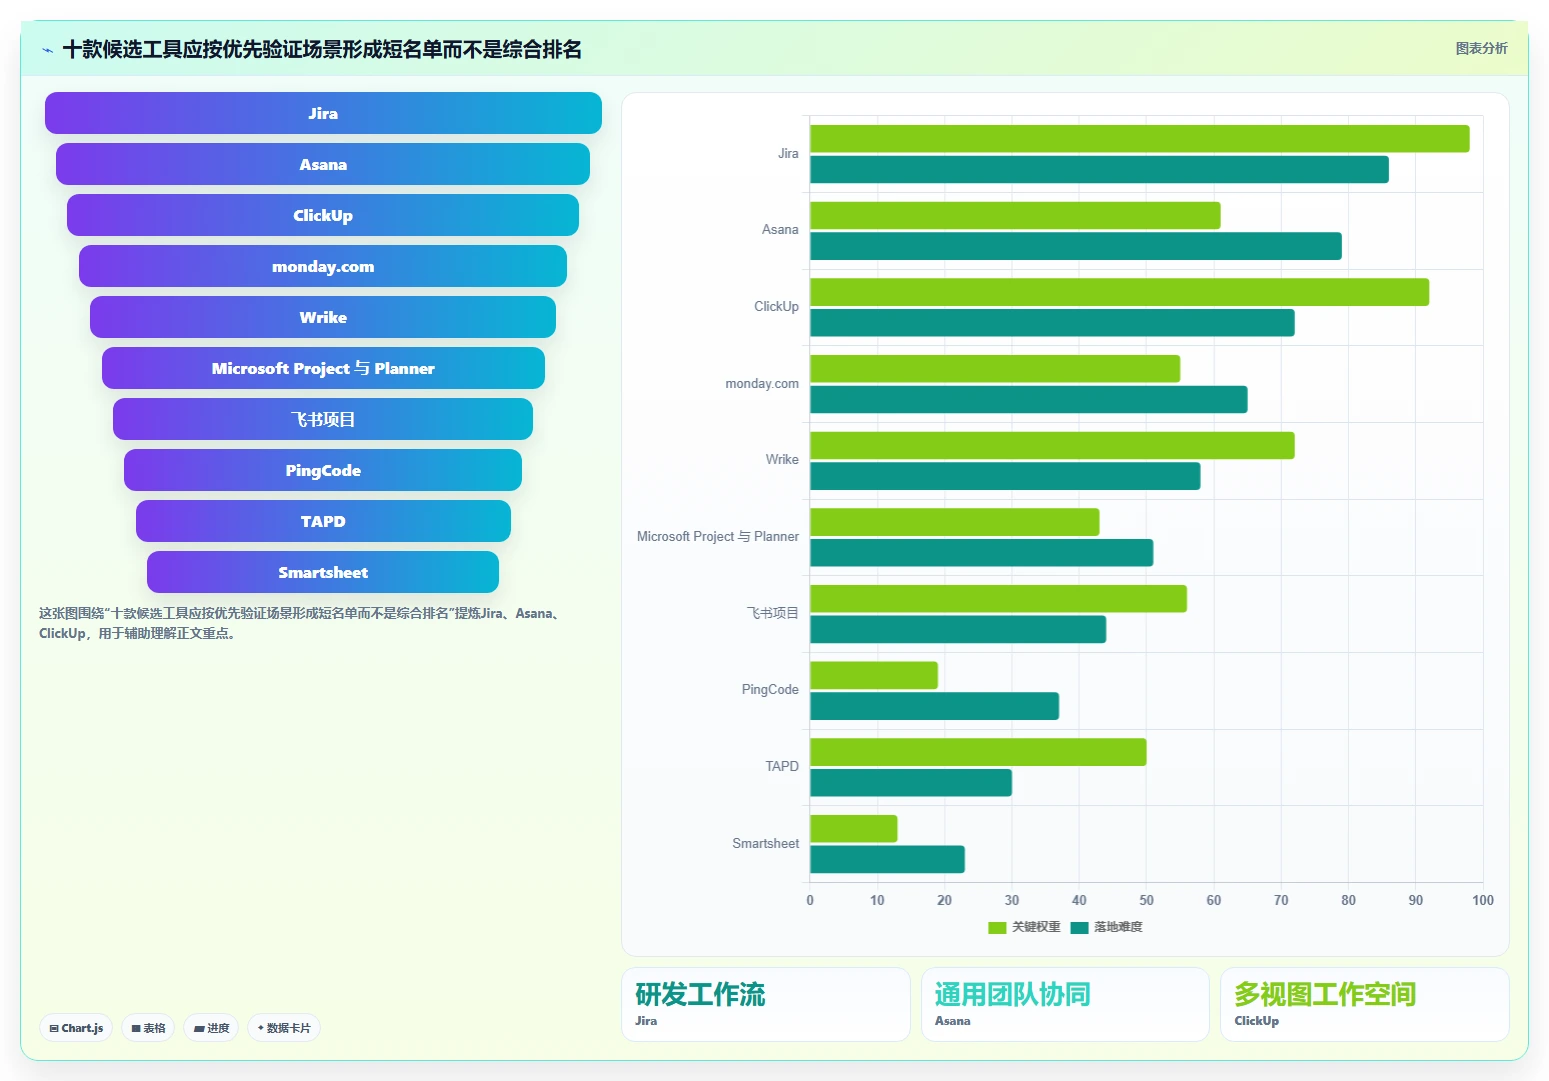The height and width of the screenshot is (1081, 1549).
Task: Click Smartsheet's teal chart bar
Action: pos(887,860)
